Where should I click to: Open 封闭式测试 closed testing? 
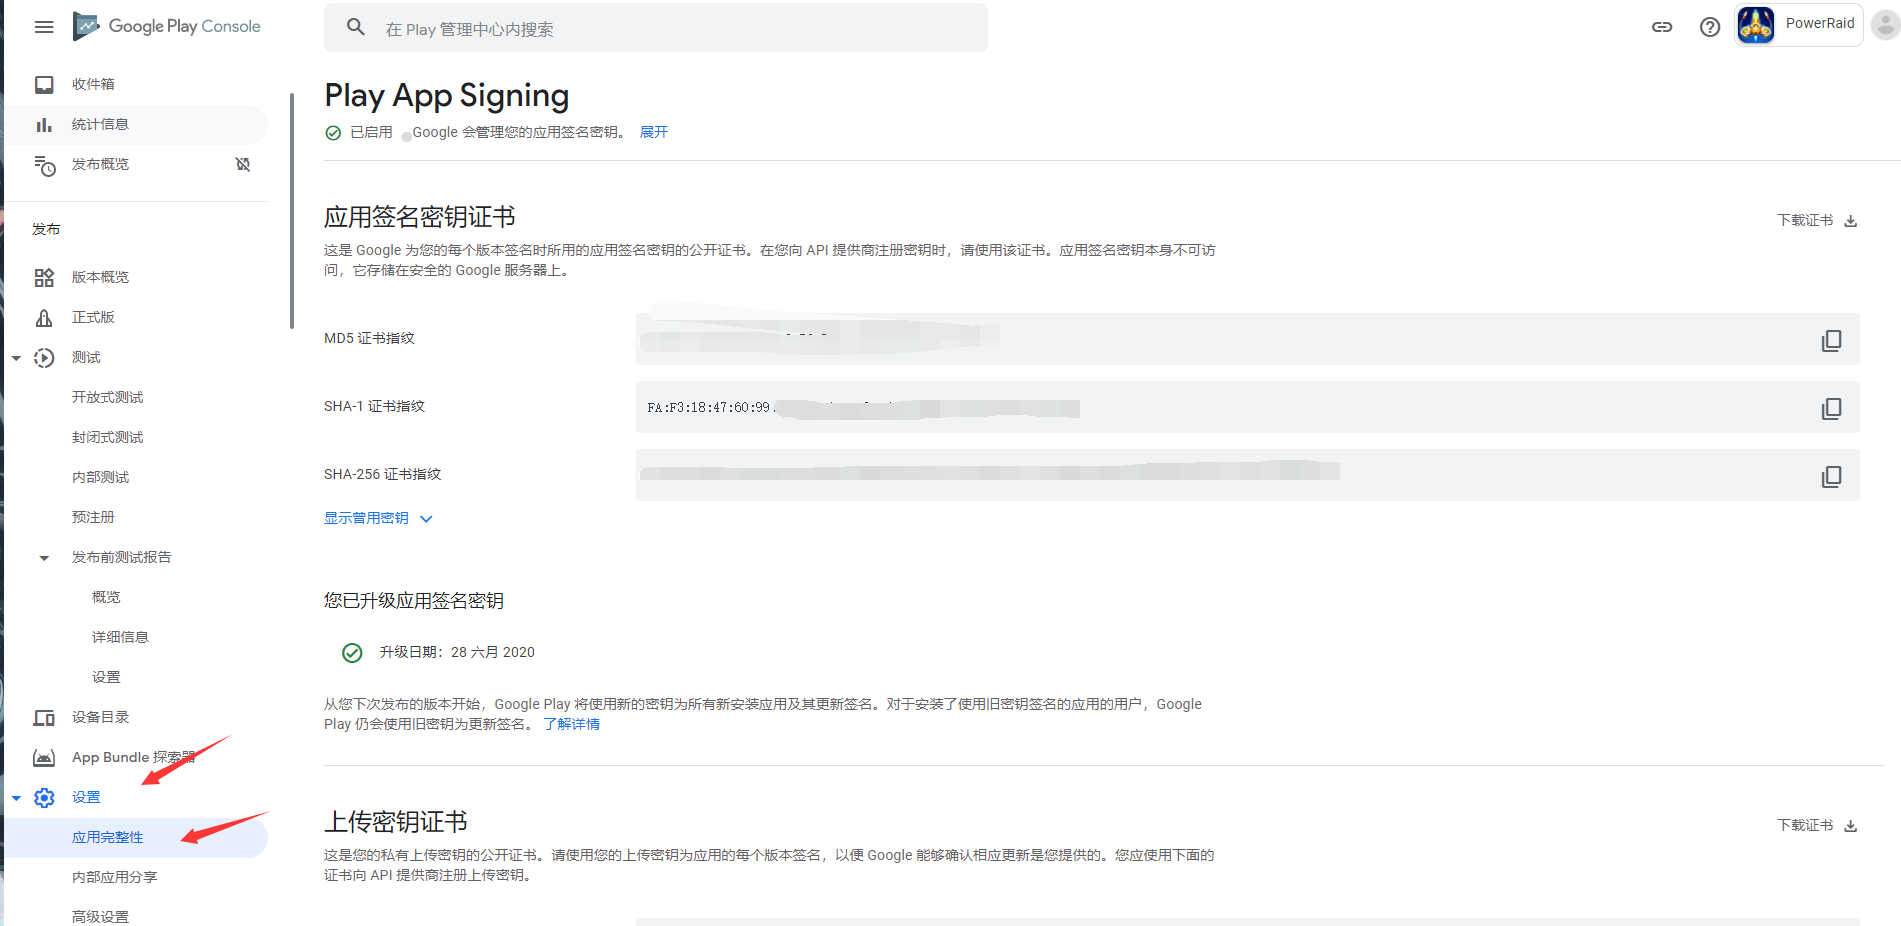[x=107, y=437]
